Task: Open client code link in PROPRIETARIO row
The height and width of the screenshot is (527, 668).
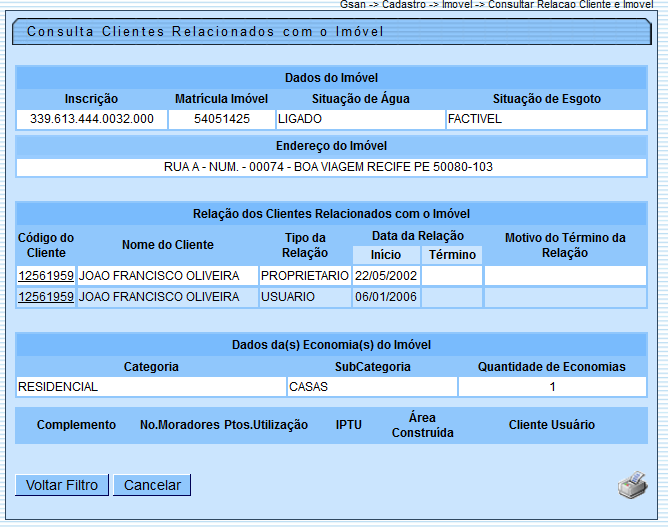Action: pyautogui.click(x=46, y=275)
